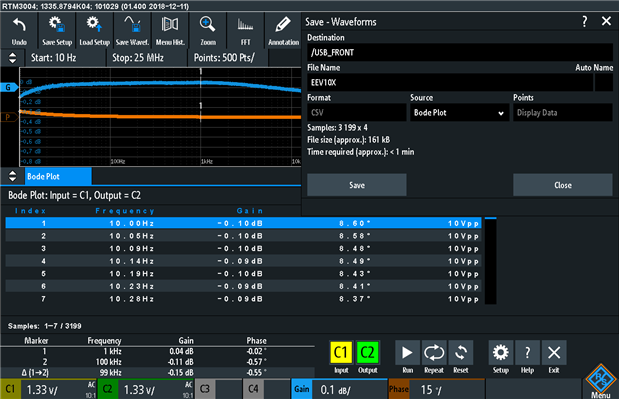The image size is (619, 399).
Task: Set the Start: 10 Hz frequency
Action: [x=65, y=58]
